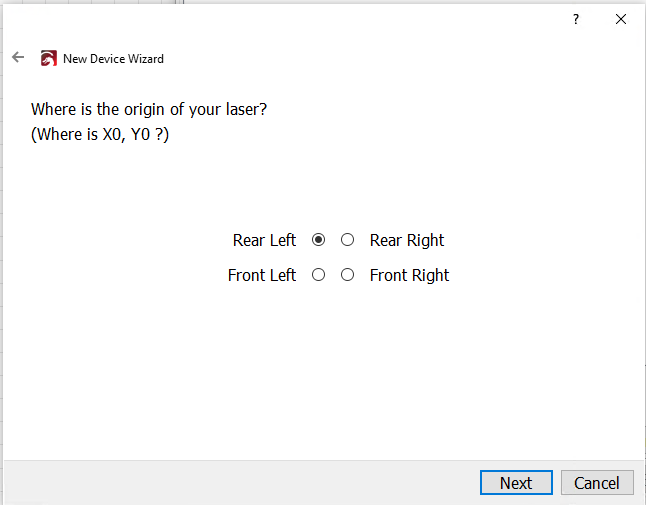
Task: Click the "Rear Right" text label
Action: (407, 241)
